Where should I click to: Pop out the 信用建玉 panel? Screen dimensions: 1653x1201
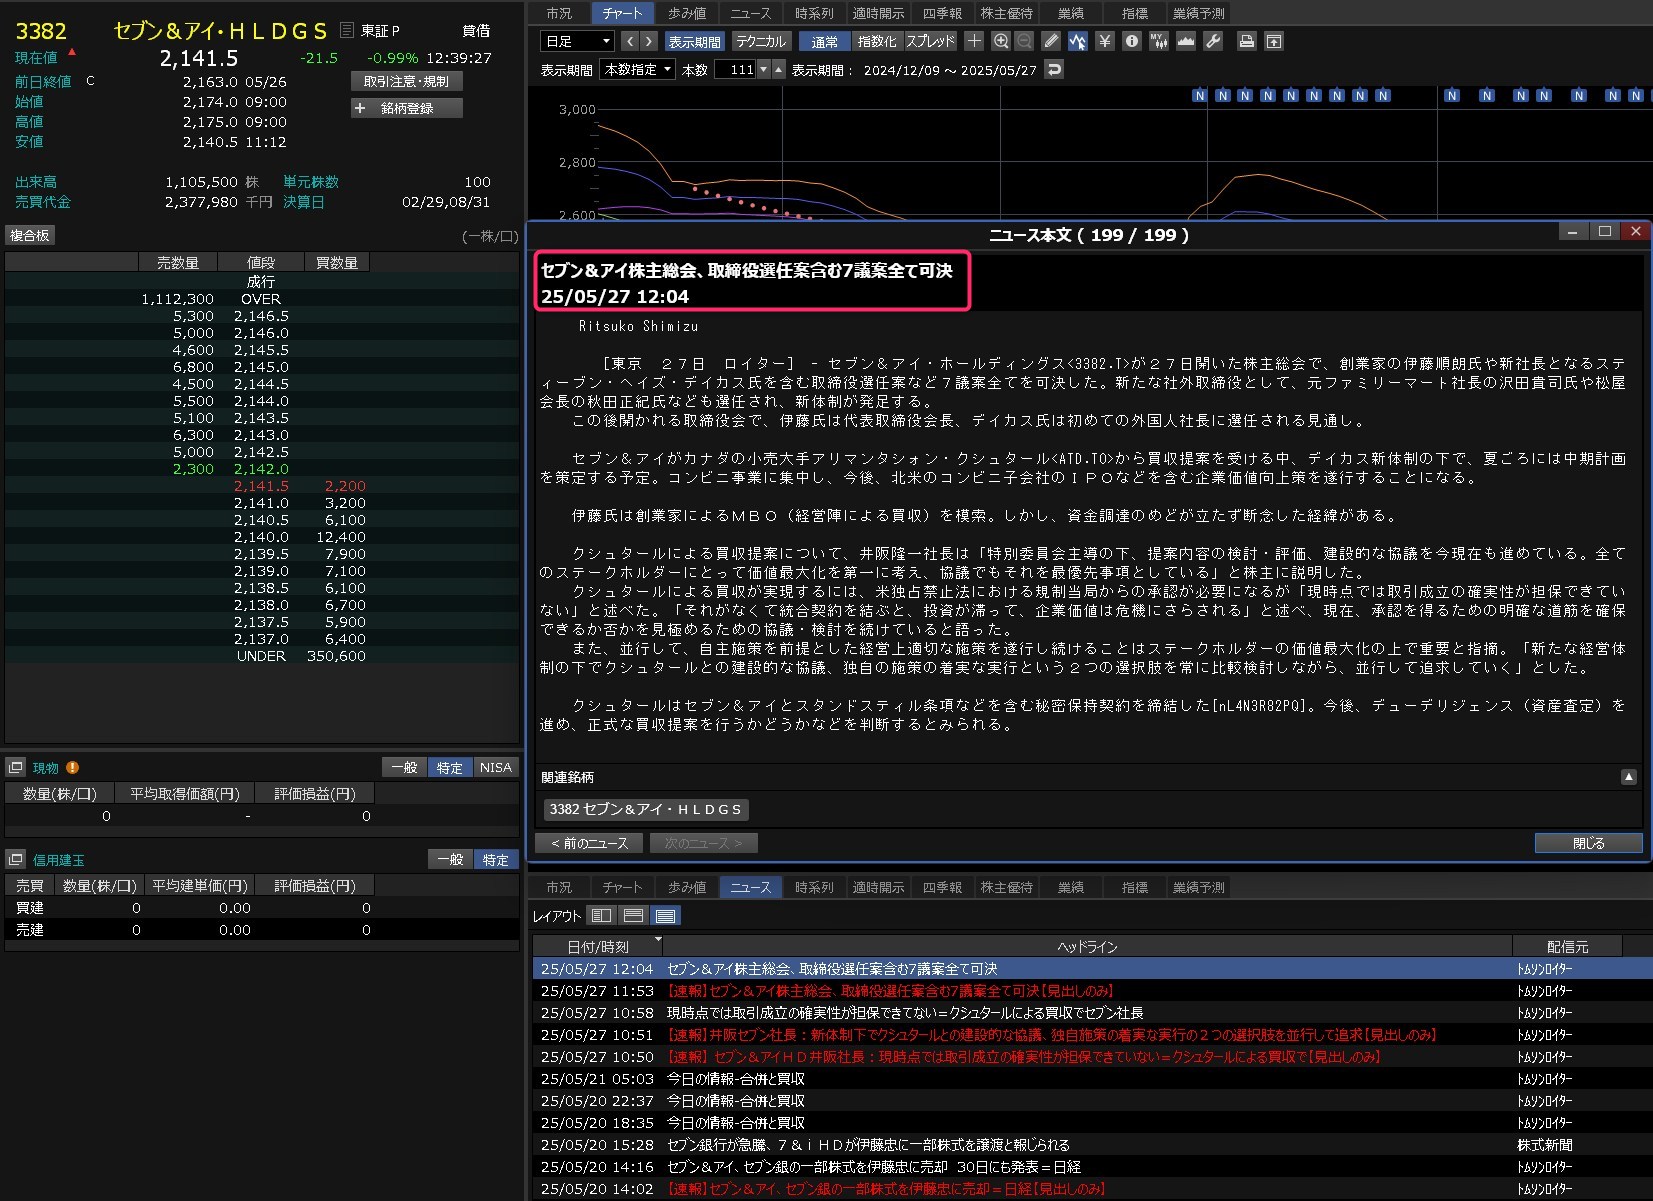point(16,859)
